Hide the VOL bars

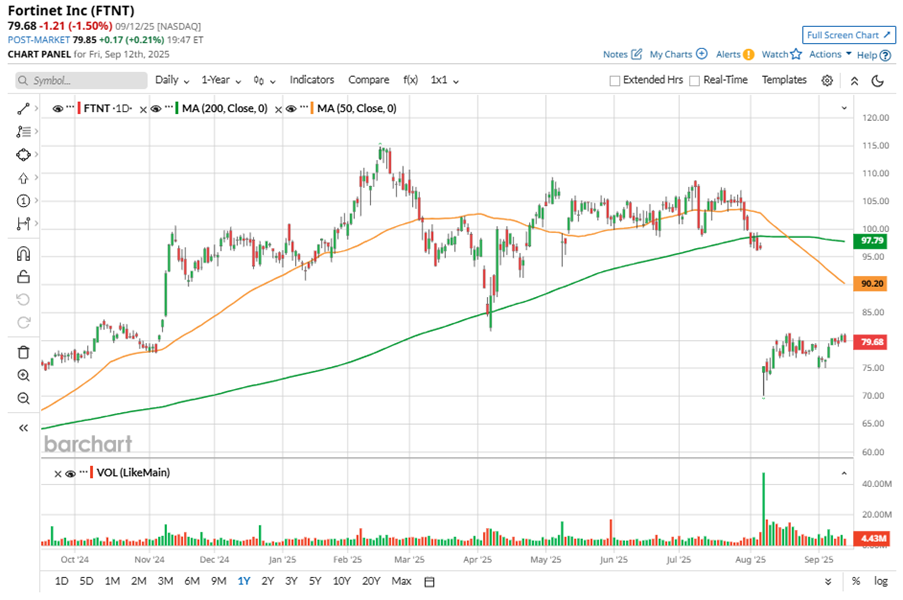[x=70, y=473]
